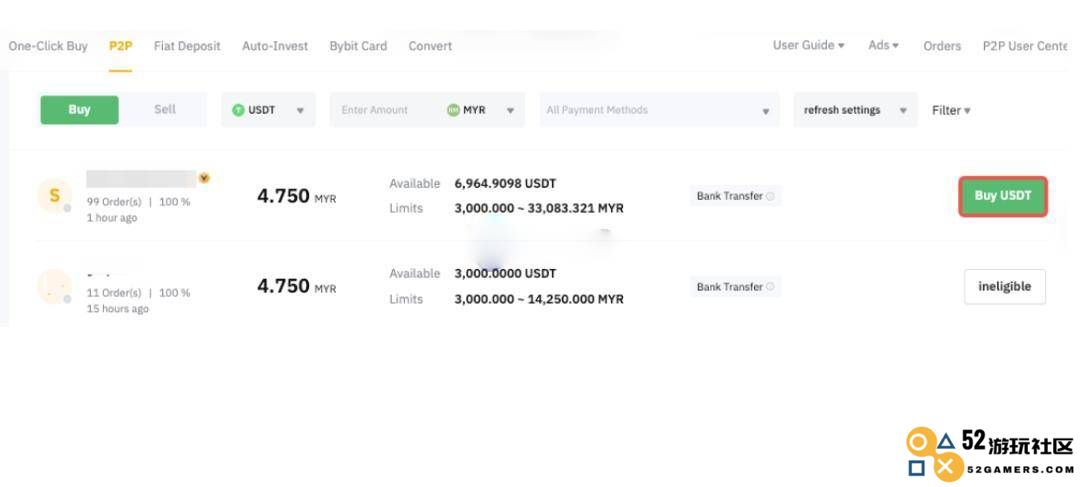The width and height of the screenshot is (1083, 487).
Task: Switch to the Sell toggle
Action: (164, 110)
